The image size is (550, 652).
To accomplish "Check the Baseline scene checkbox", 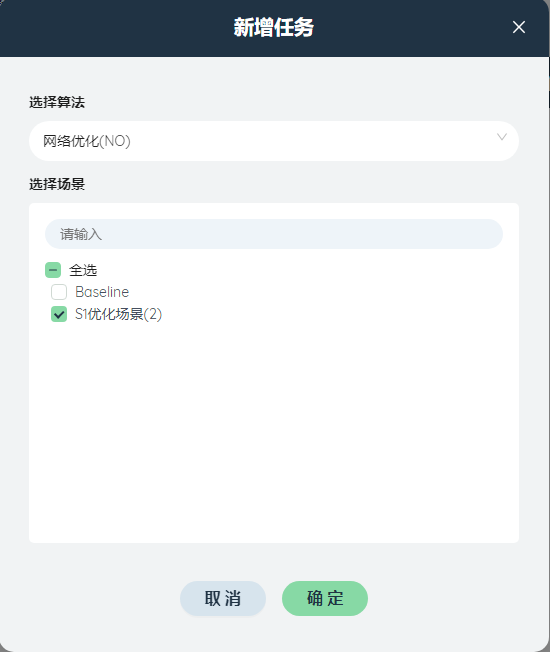I will (x=59, y=292).
